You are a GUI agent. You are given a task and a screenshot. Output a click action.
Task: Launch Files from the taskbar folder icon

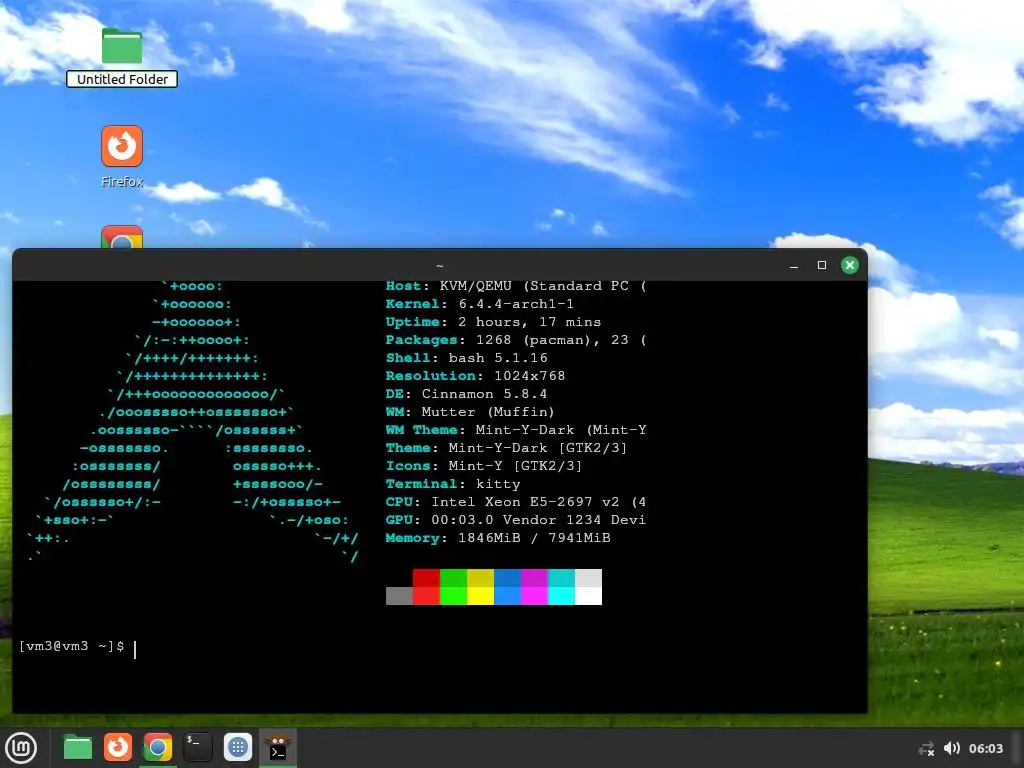[x=77, y=748]
